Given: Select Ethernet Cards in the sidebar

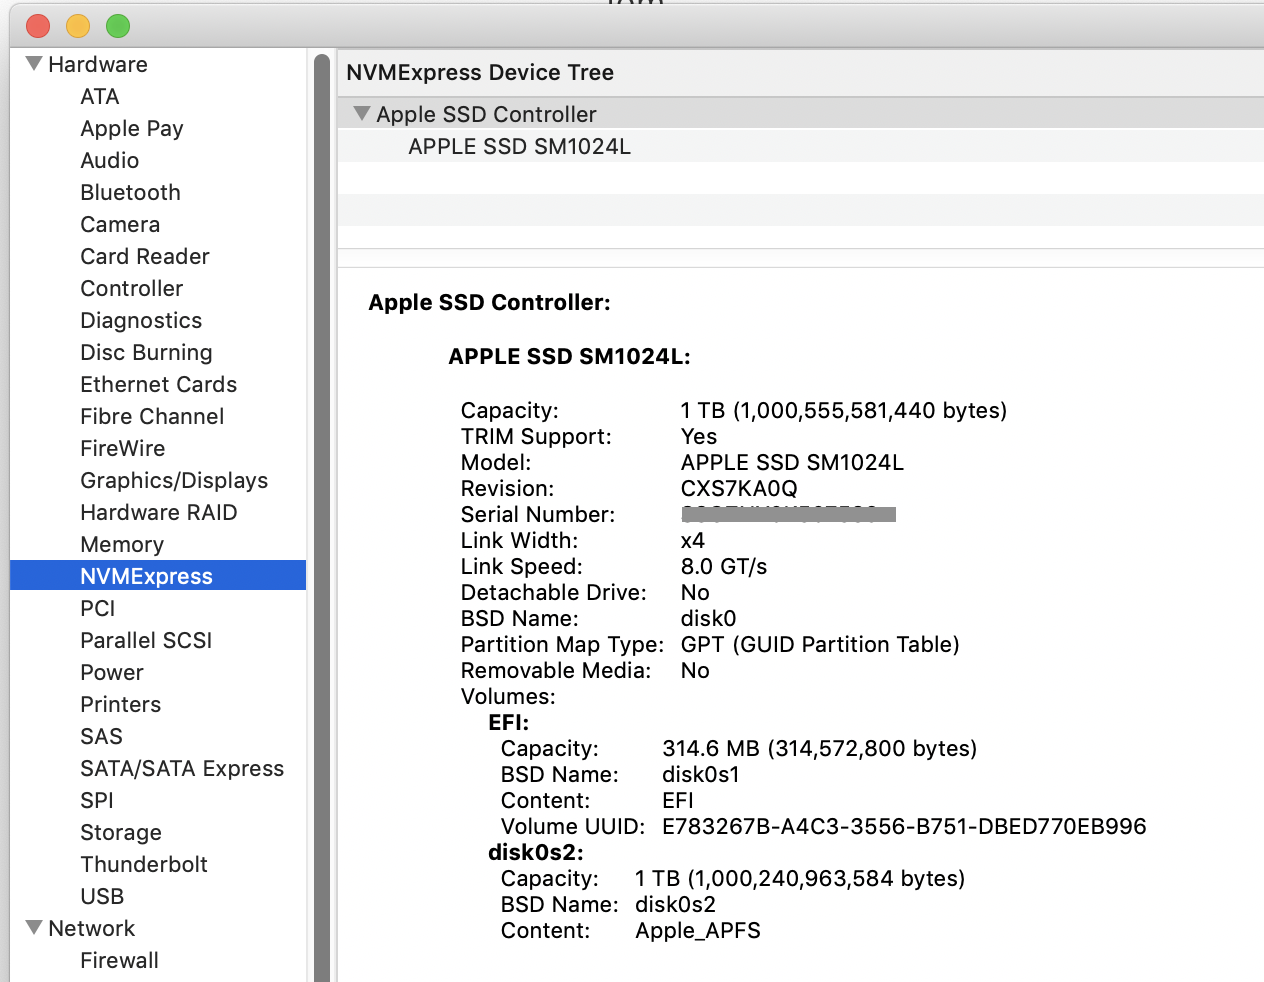Looking at the screenshot, I should pyautogui.click(x=158, y=384).
